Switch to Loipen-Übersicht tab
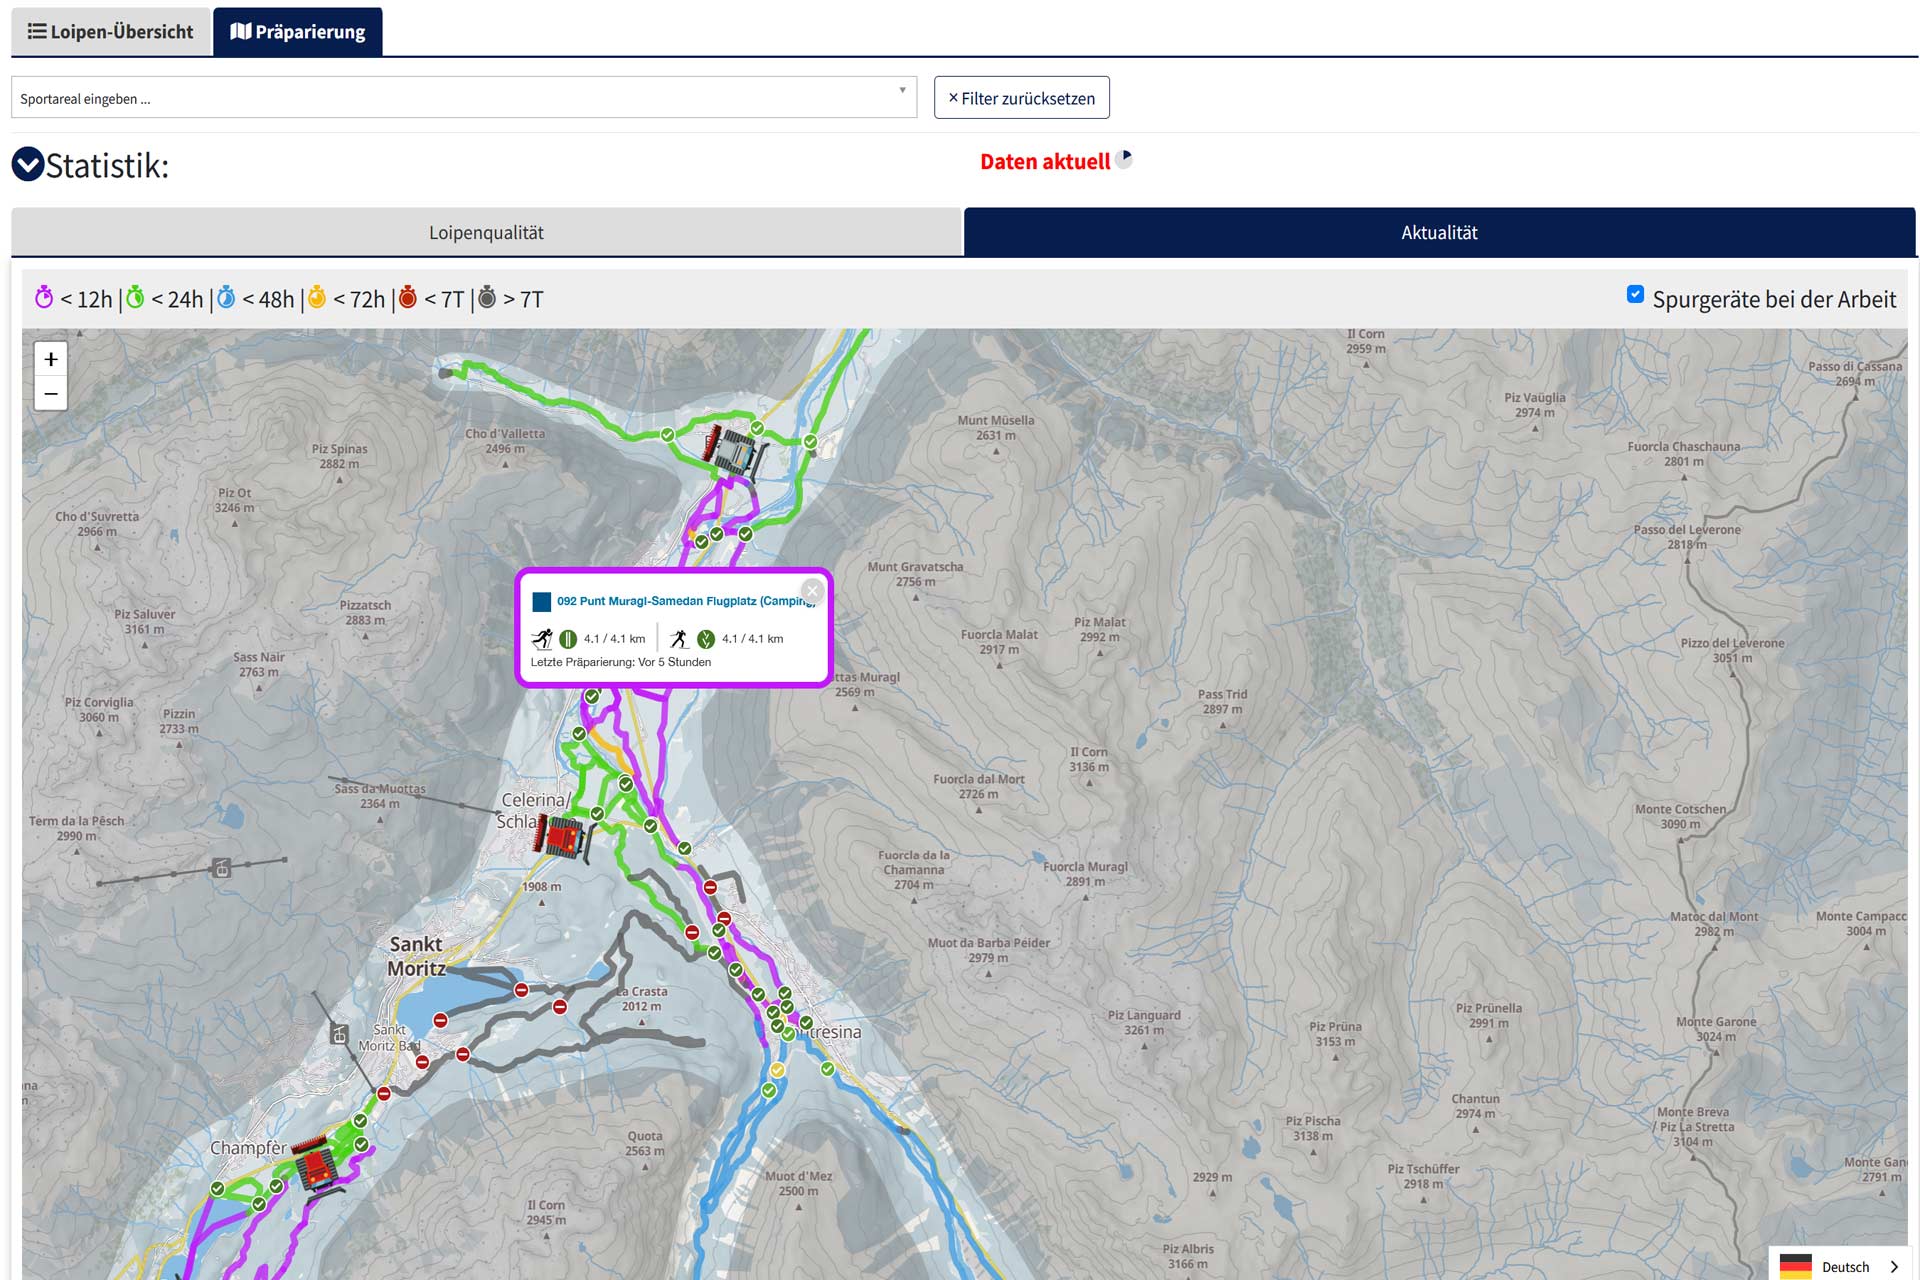The width and height of the screenshot is (1920, 1280). point(111,32)
